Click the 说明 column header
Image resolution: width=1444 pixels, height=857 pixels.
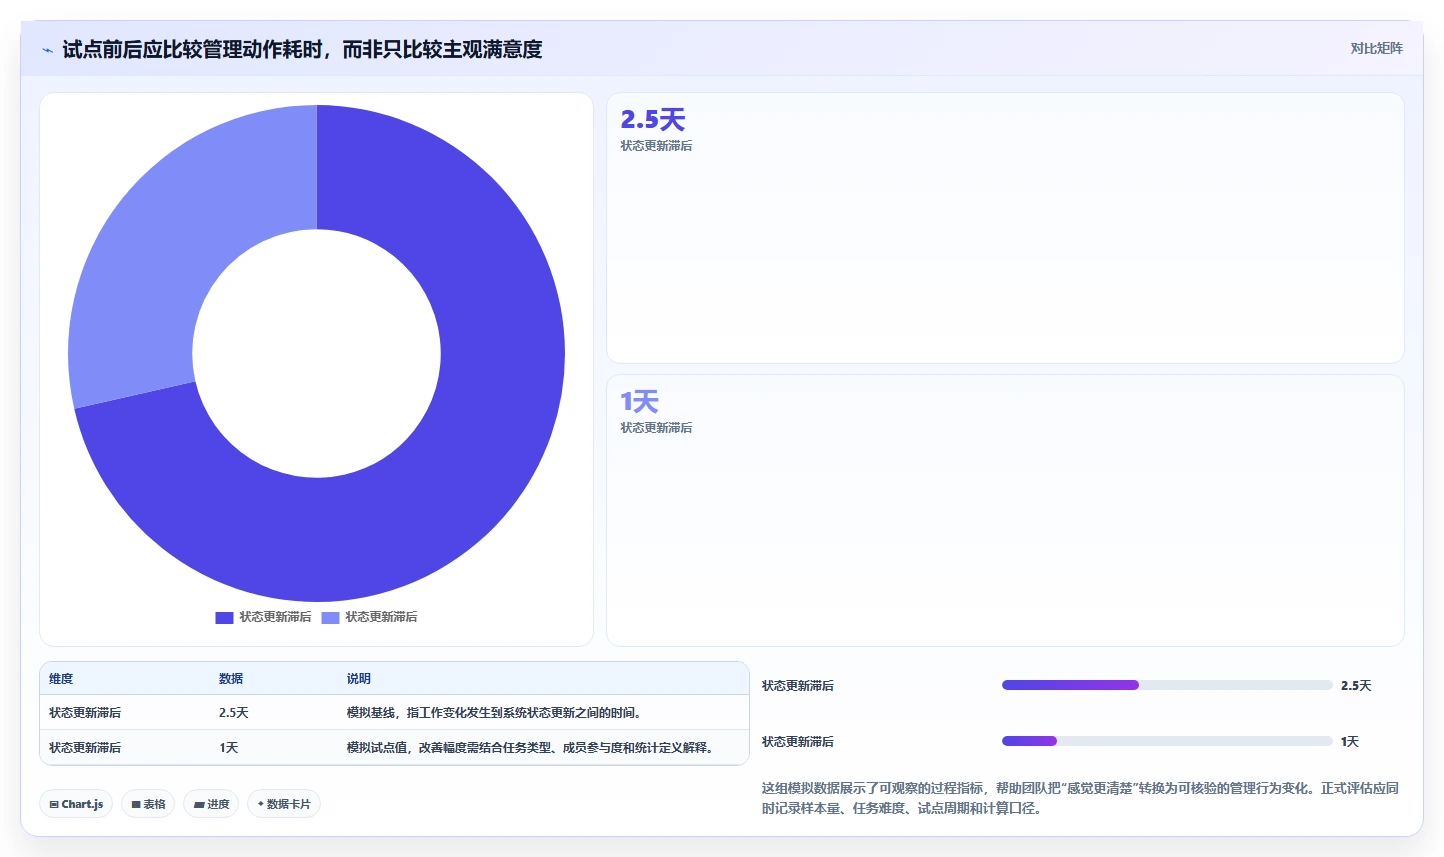(359, 678)
